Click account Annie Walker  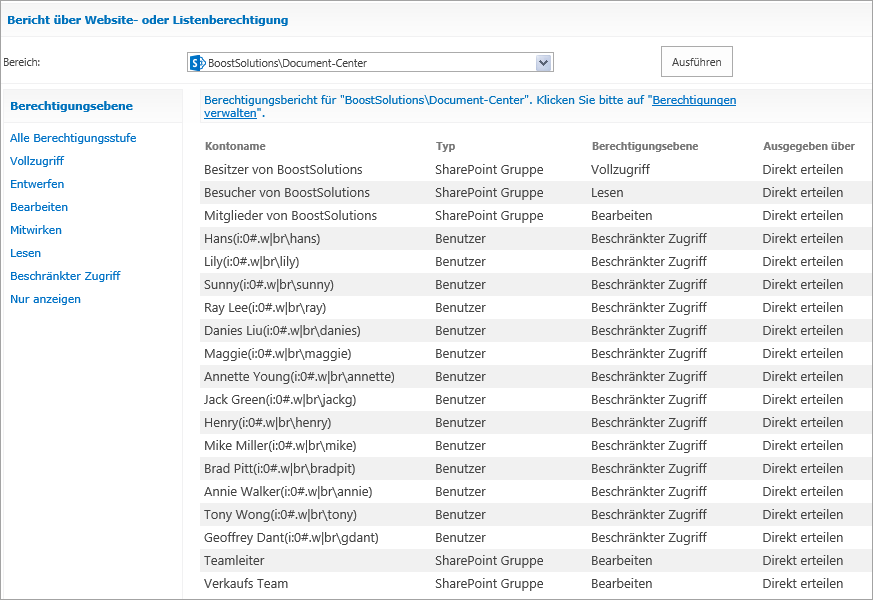[x=288, y=492]
